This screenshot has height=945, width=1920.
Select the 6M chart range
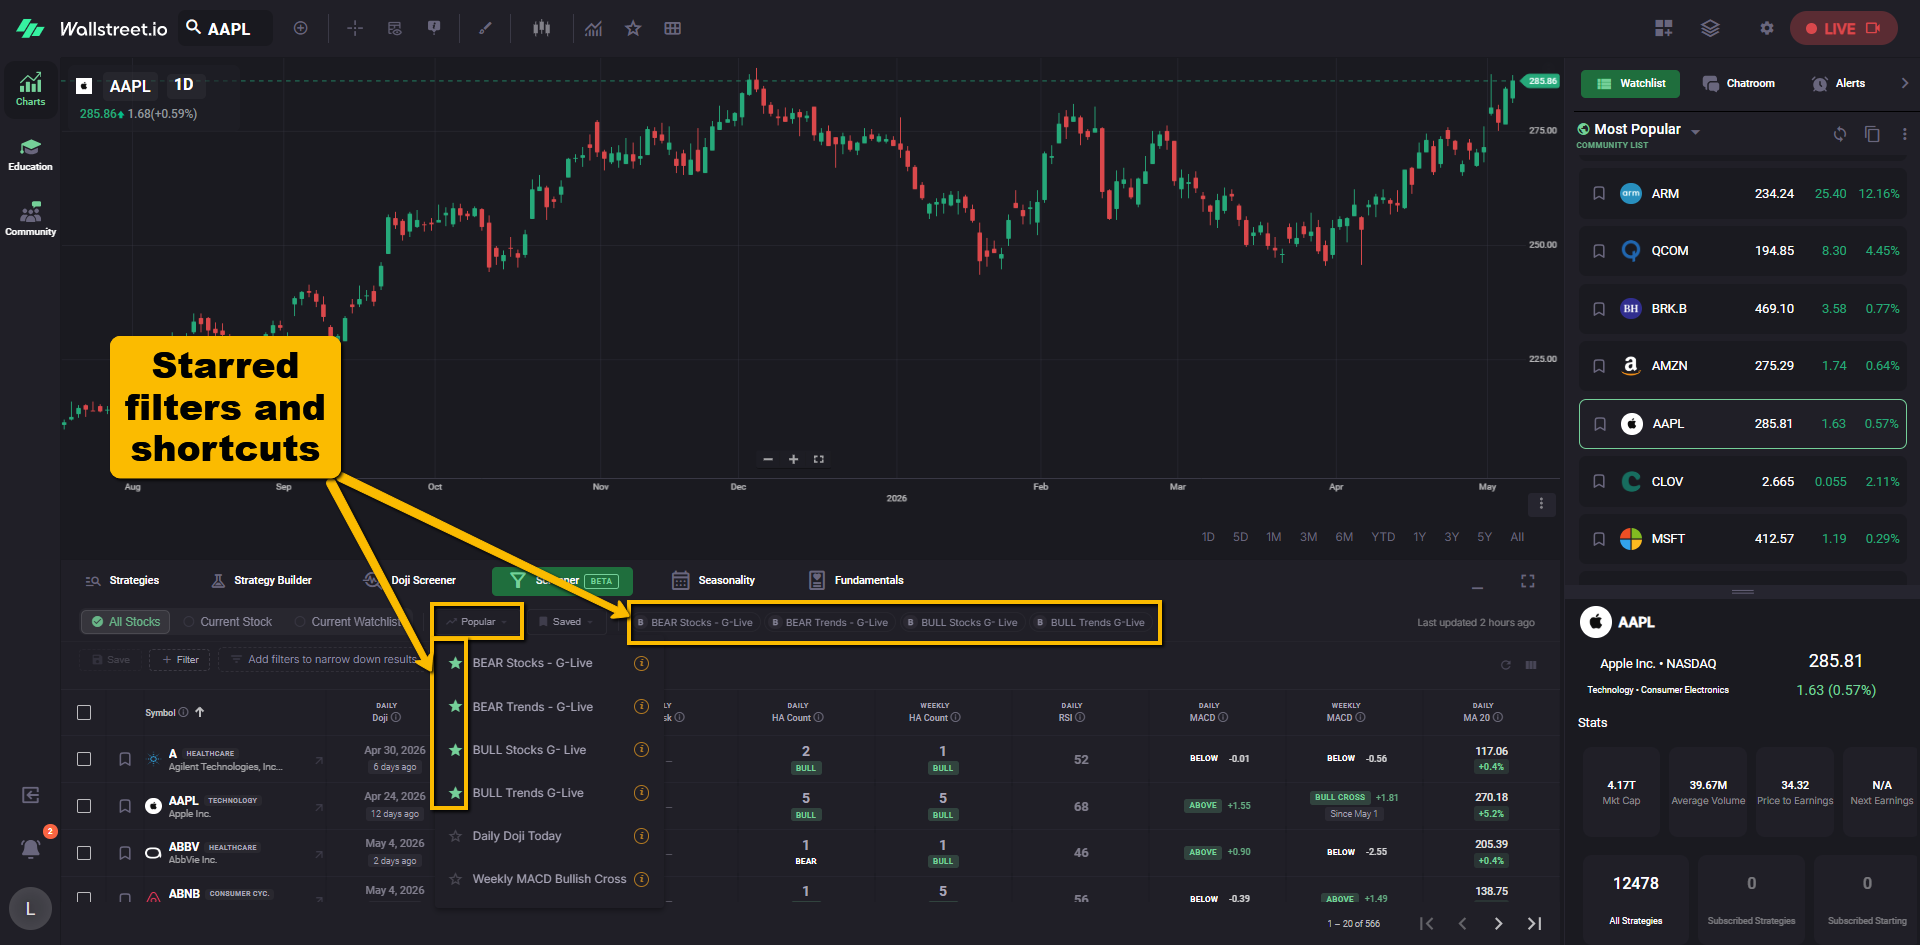point(1344,537)
